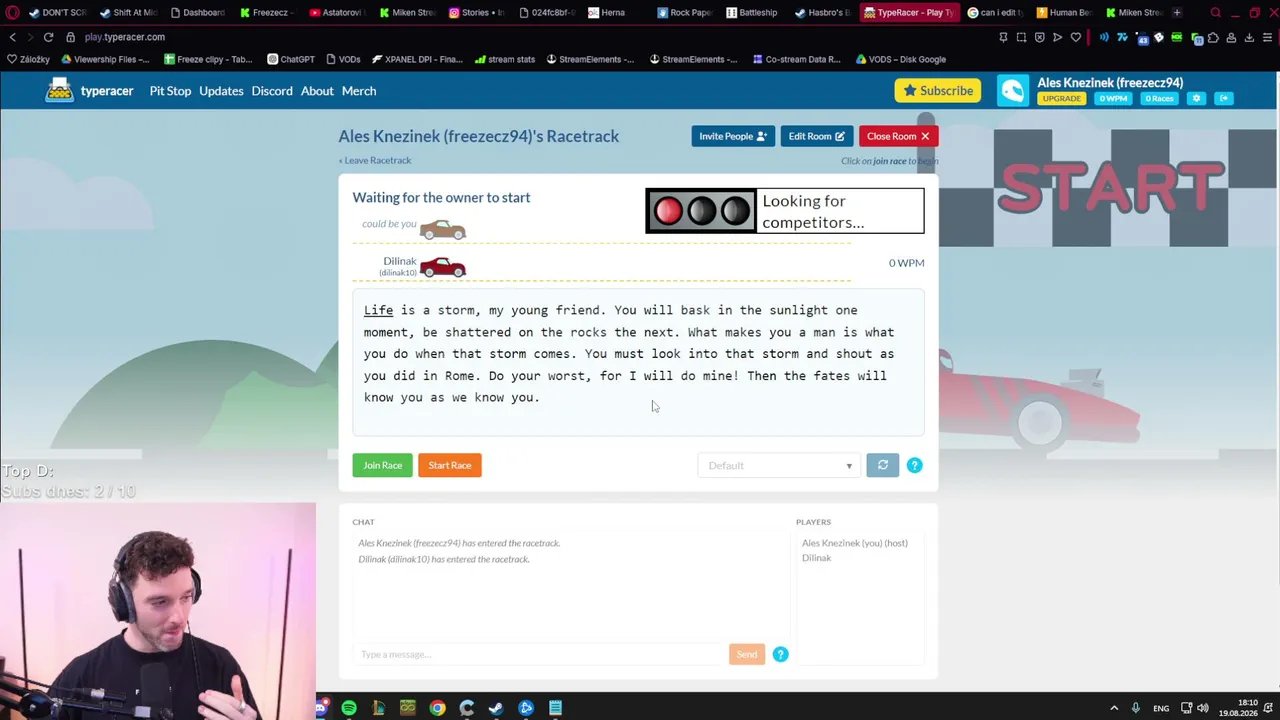The width and height of the screenshot is (1280, 720).
Task: Open Steam from the taskbar
Action: click(x=496, y=708)
